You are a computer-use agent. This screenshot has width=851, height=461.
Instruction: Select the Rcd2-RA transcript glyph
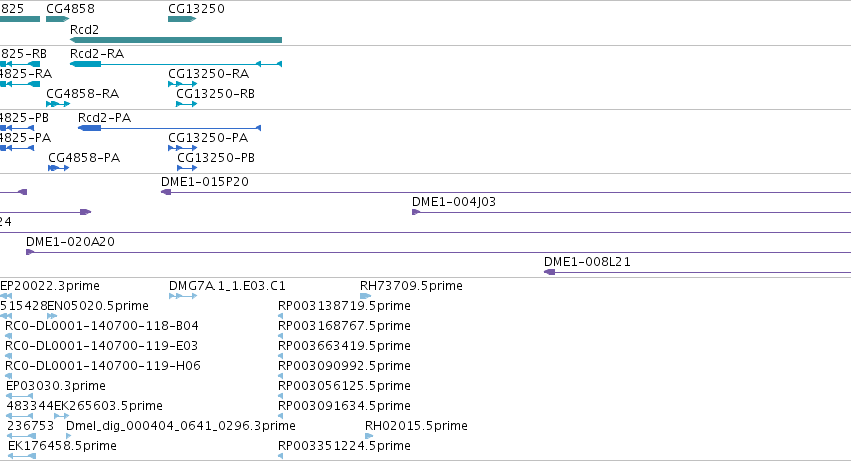tap(176, 64)
